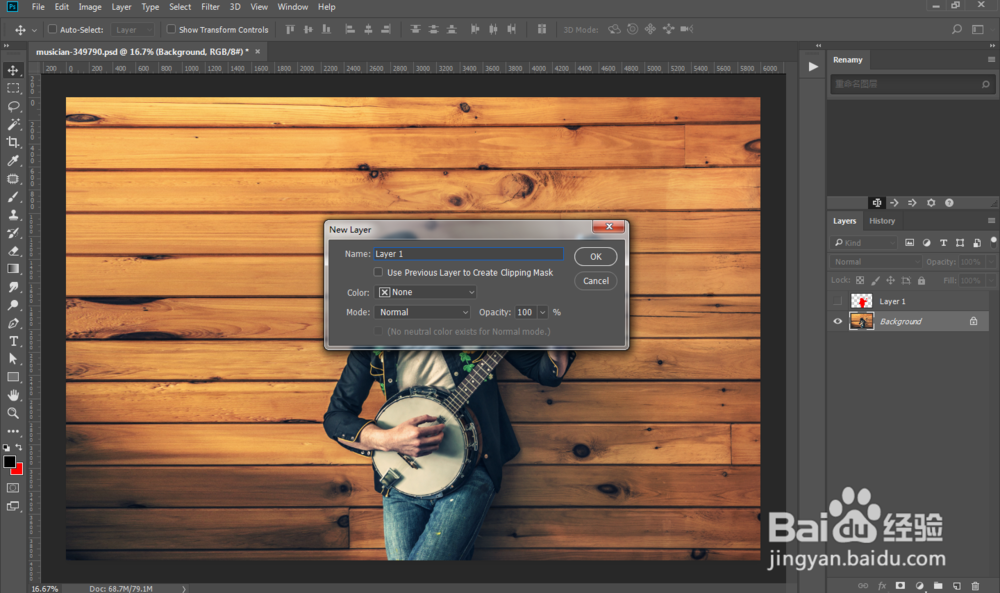The image size is (1000, 593).
Task: Hide the Background layer eye icon
Action: point(837,321)
